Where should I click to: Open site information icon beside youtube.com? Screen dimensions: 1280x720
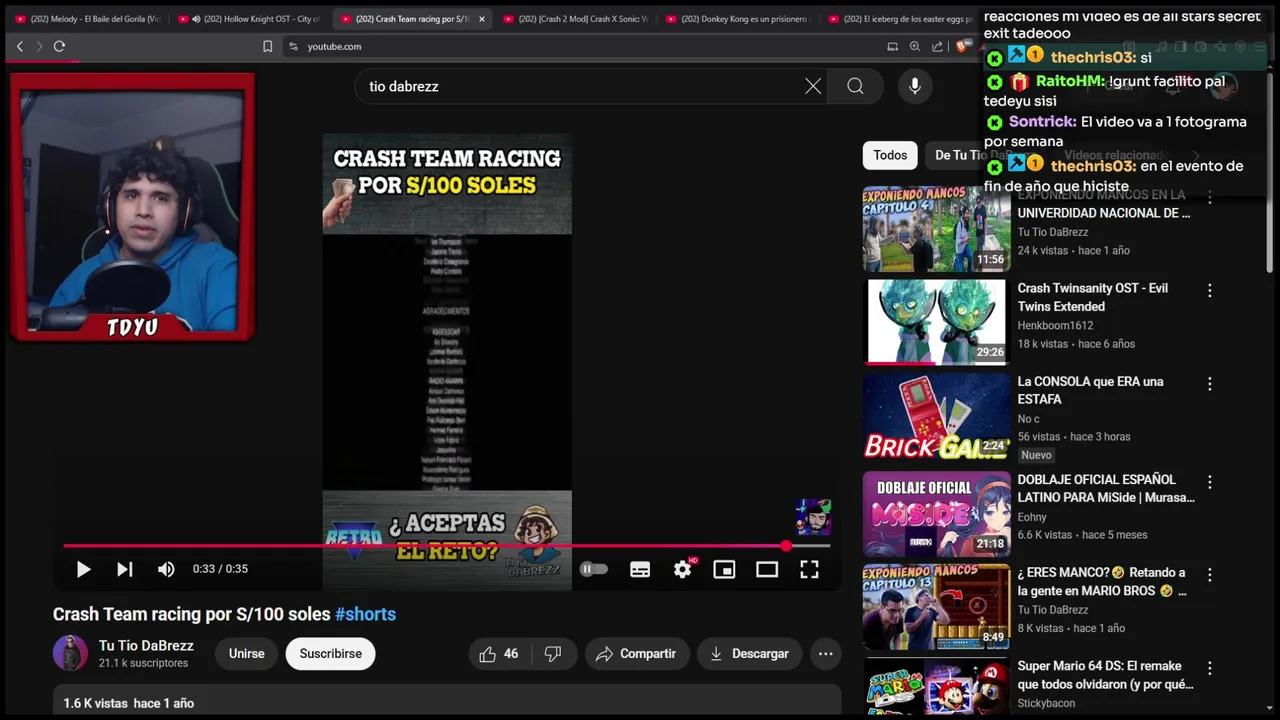[293, 46]
